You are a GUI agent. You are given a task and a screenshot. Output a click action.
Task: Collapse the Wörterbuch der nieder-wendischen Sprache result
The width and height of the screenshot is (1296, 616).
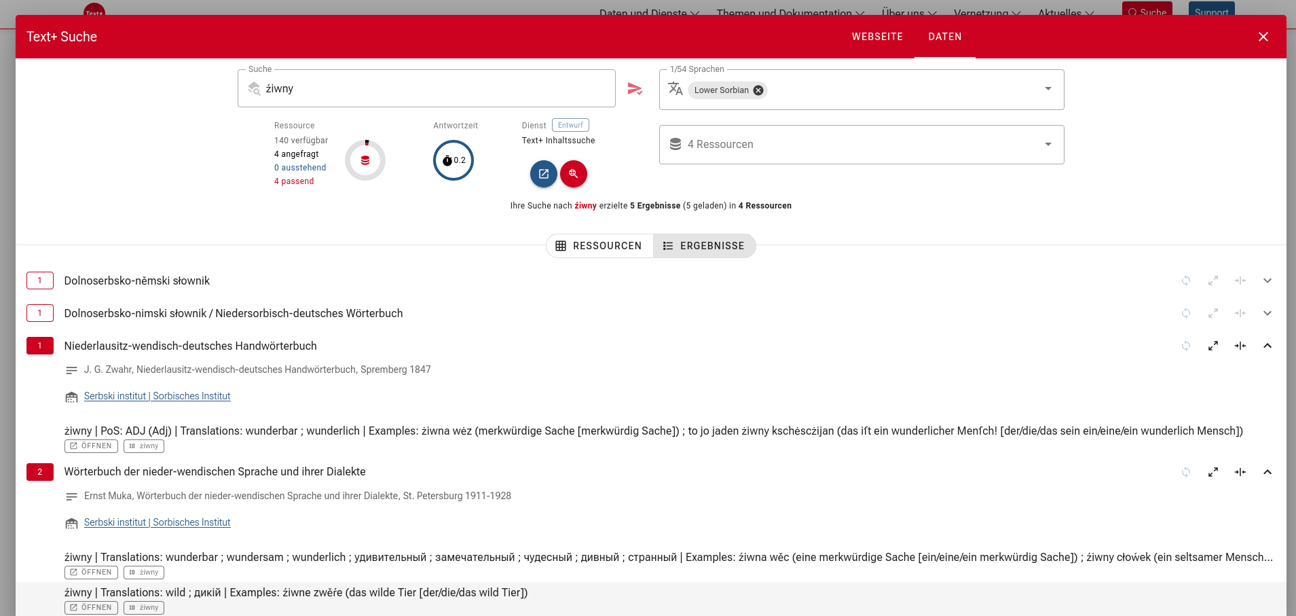tap(1267, 471)
